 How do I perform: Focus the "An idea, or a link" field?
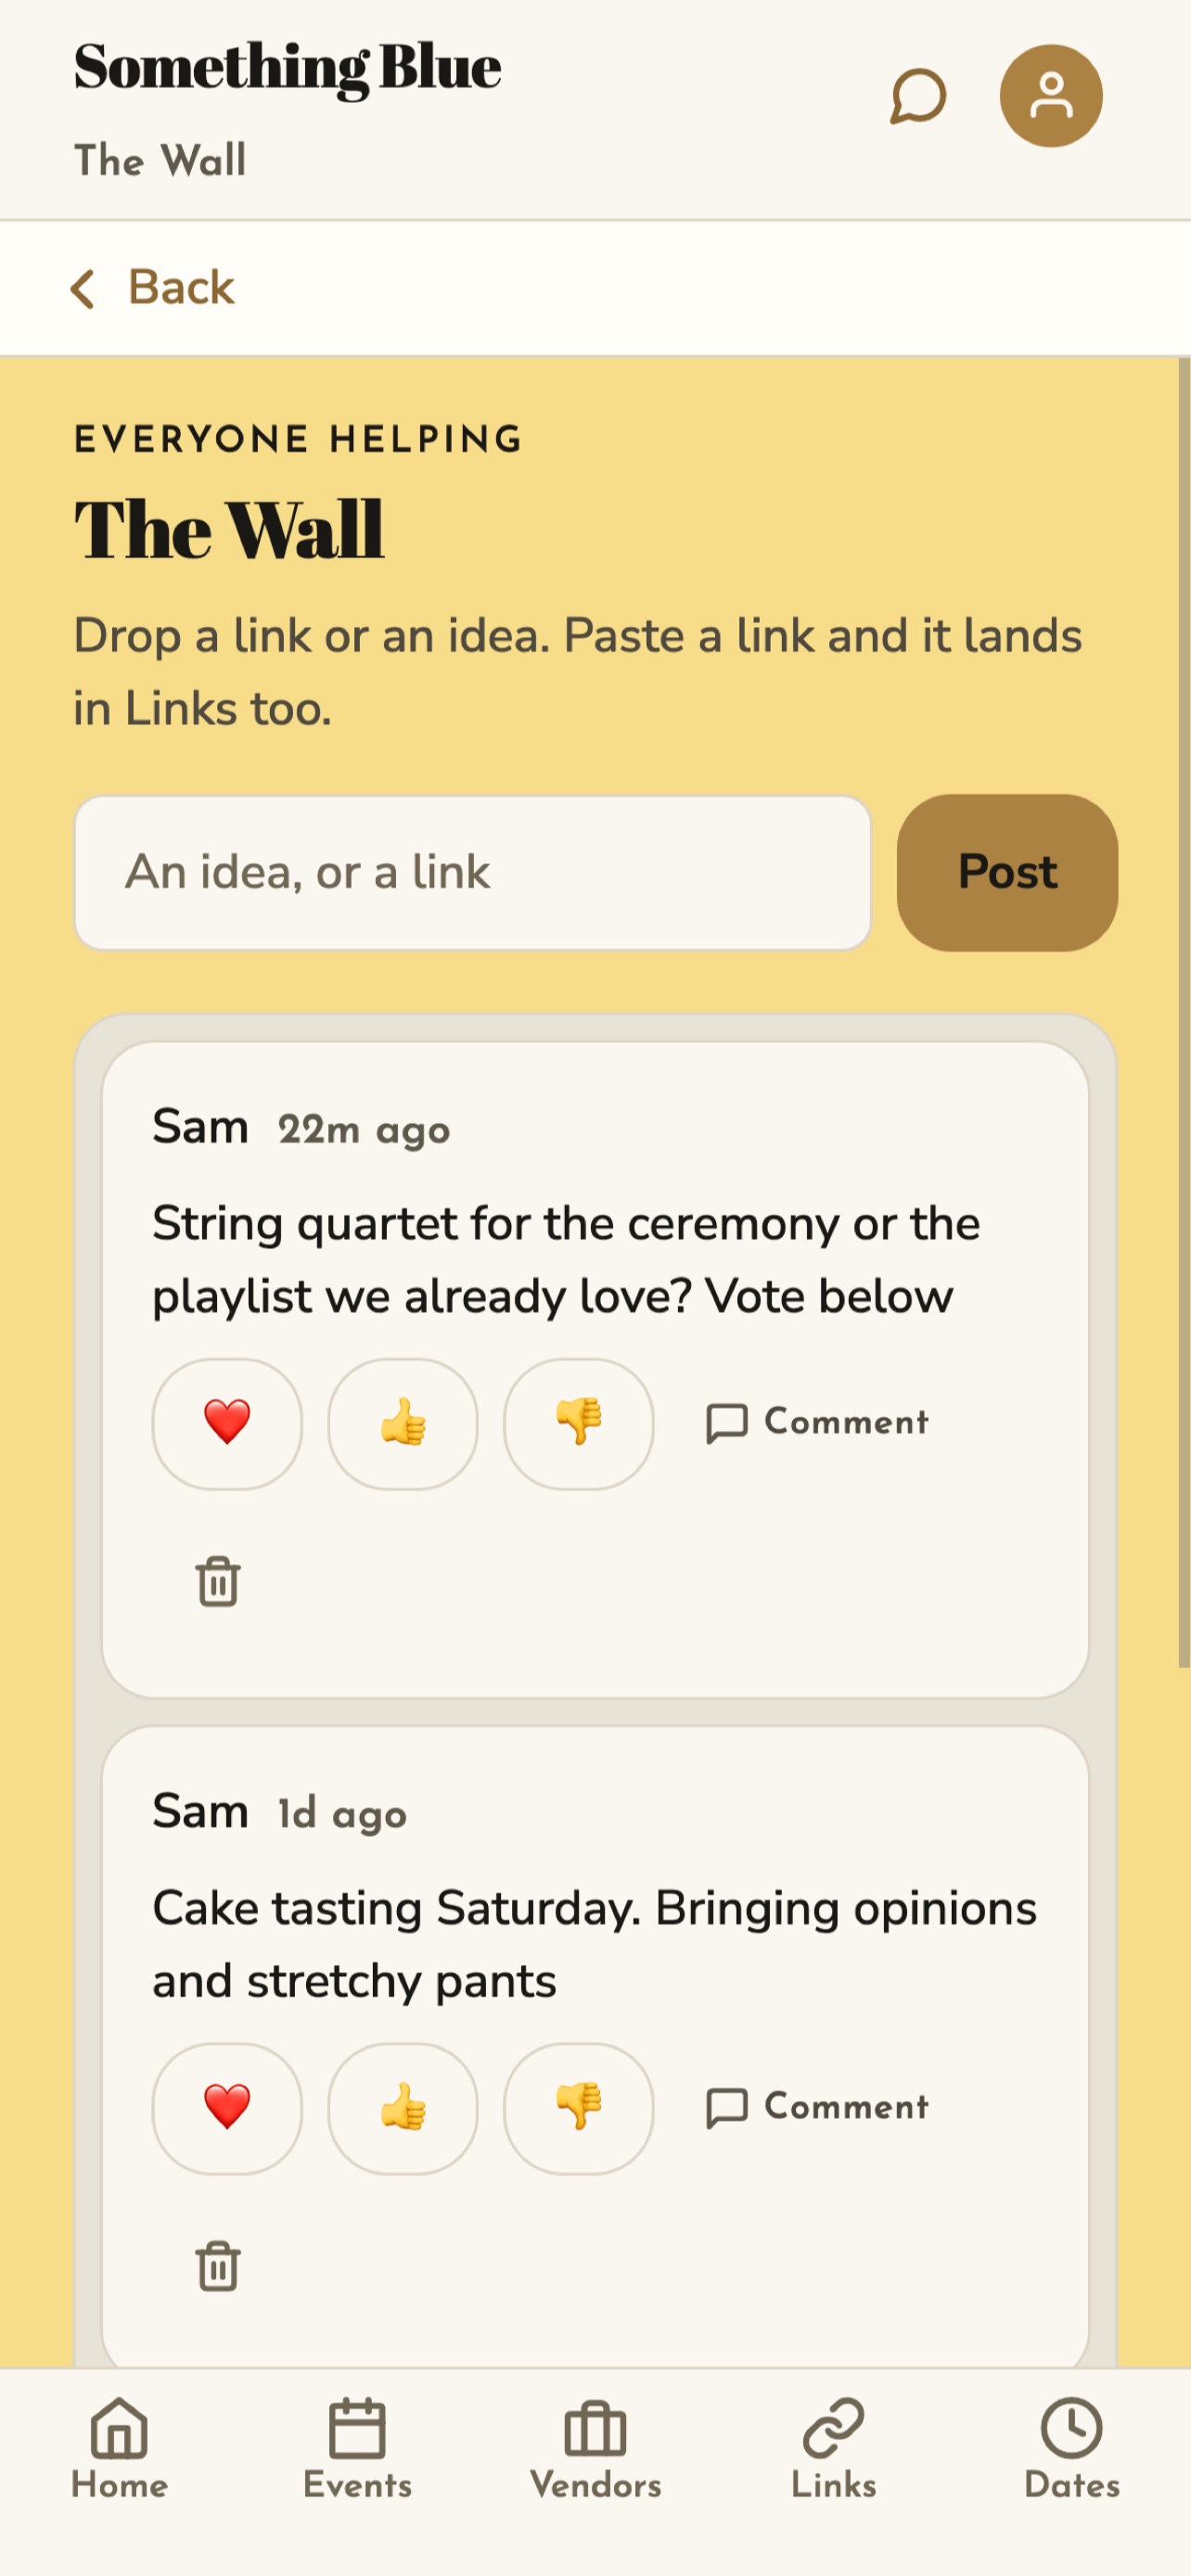coord(473,872)
